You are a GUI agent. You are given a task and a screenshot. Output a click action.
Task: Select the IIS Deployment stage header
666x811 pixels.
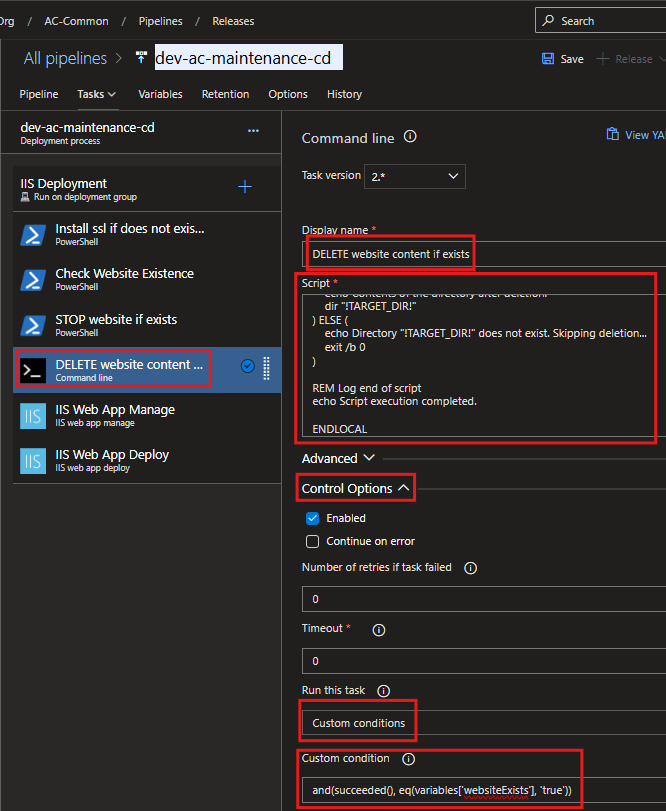click(x=147, y=189)
